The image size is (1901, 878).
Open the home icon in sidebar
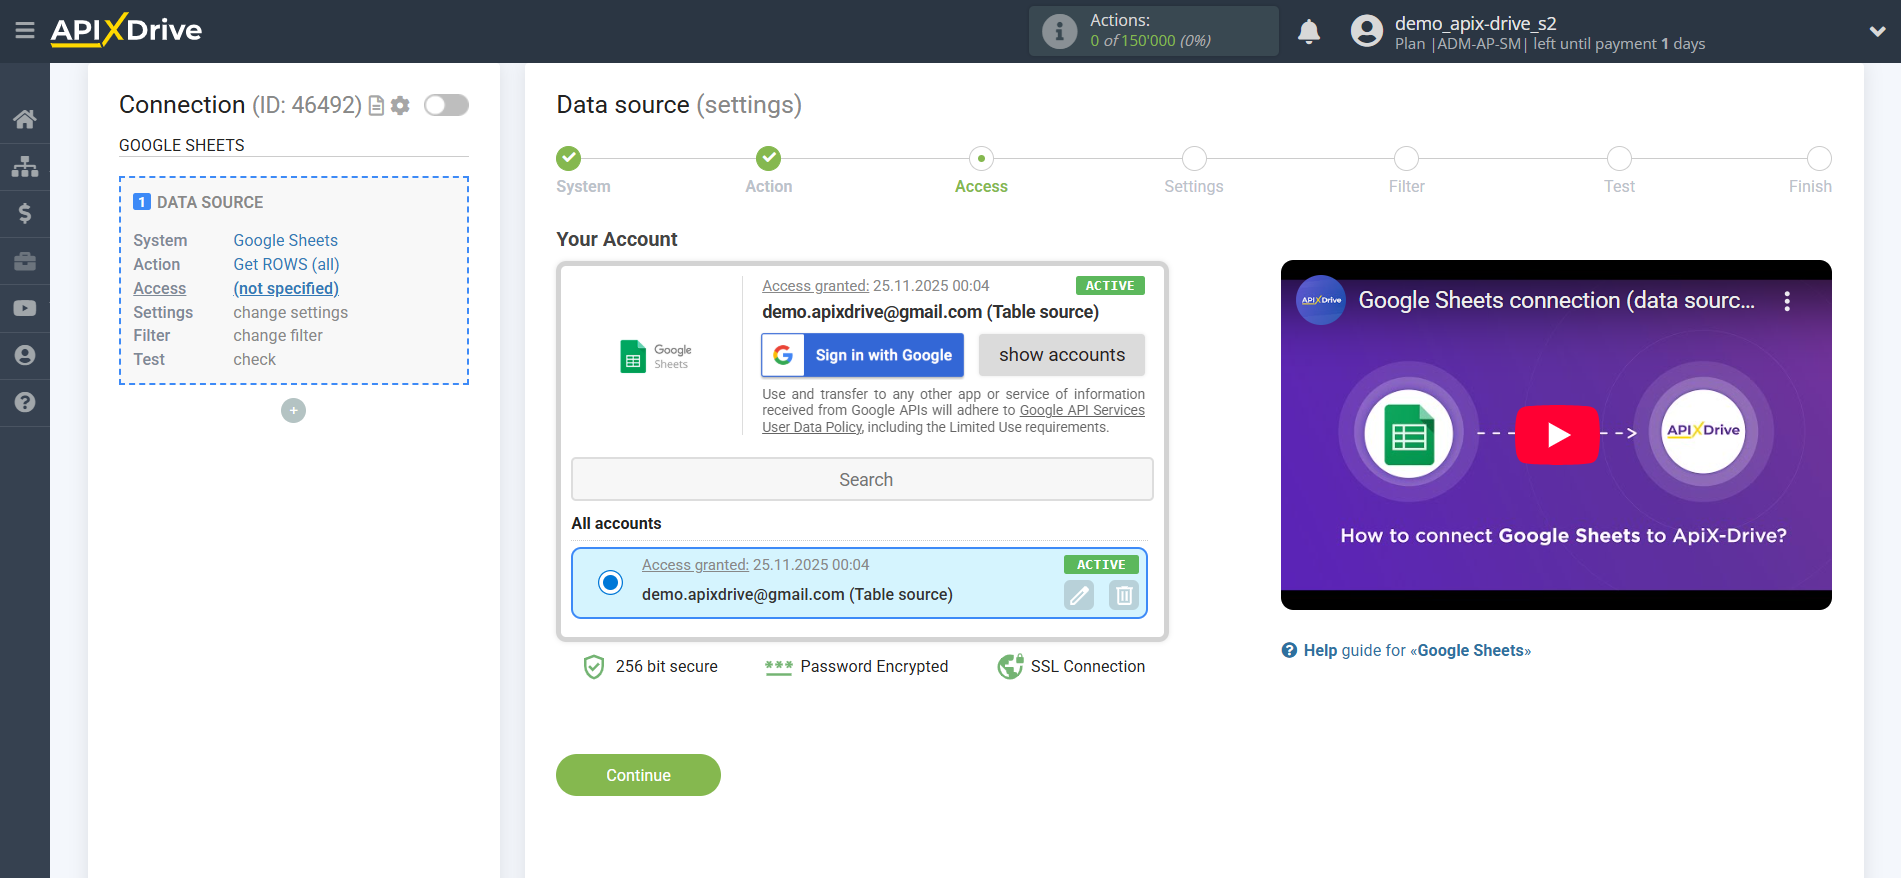(25, 119)
